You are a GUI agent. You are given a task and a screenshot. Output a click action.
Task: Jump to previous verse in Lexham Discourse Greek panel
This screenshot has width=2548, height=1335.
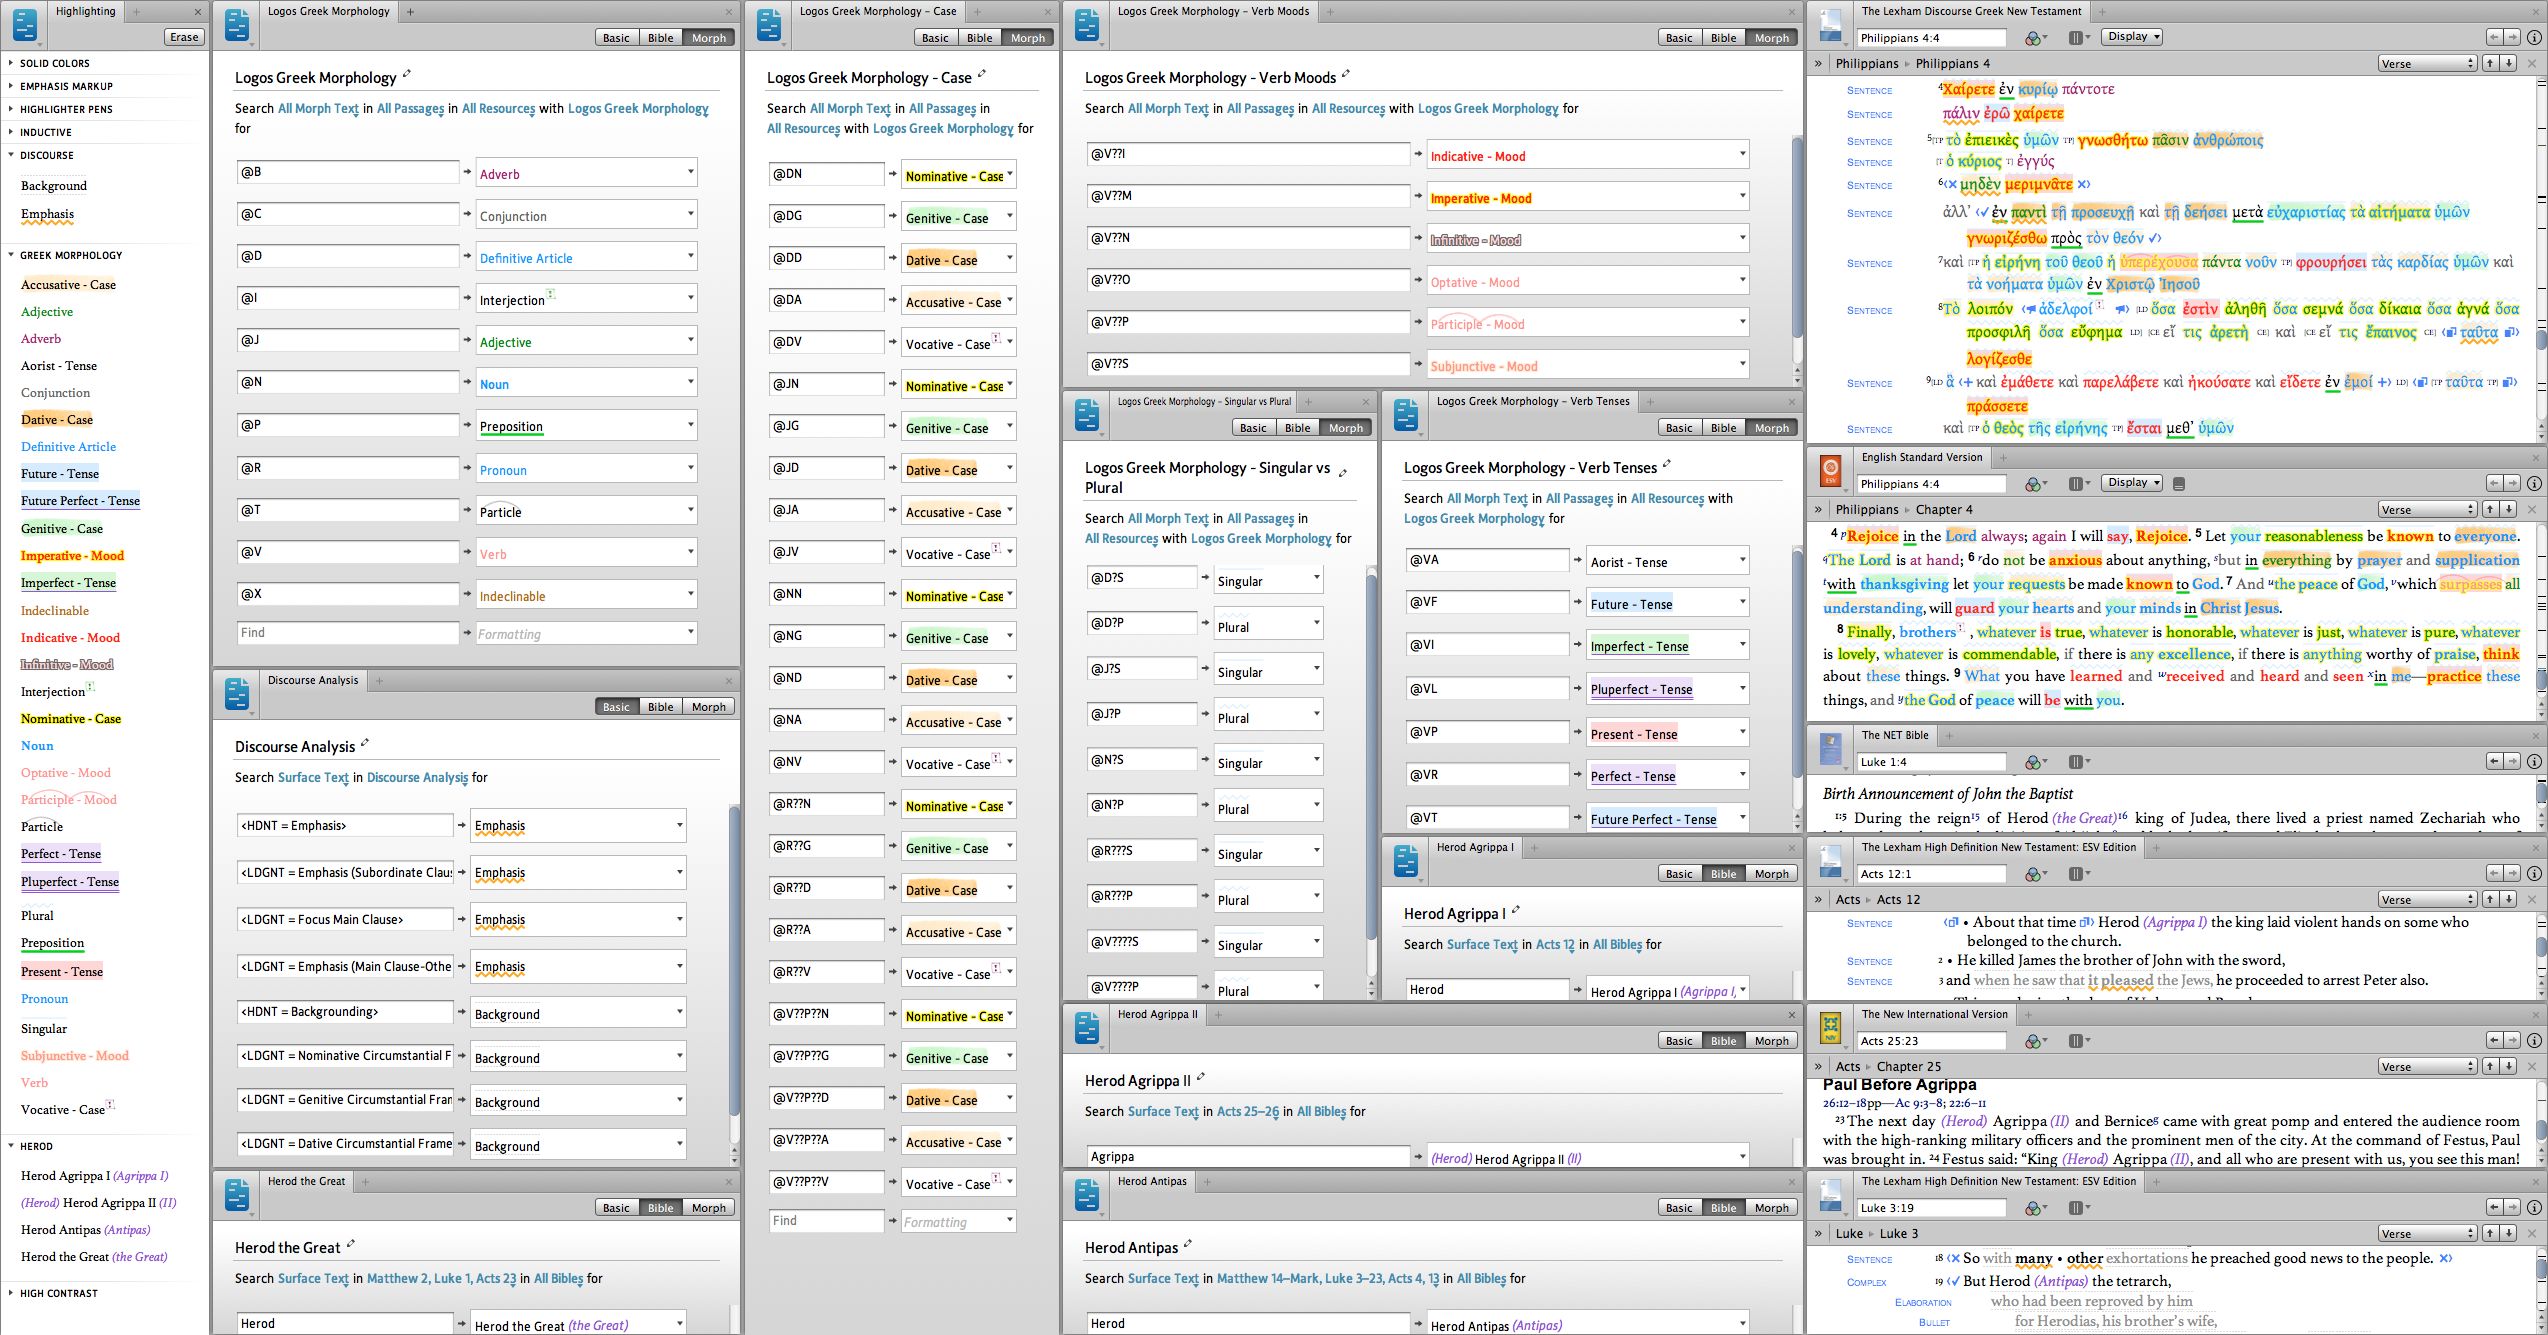pos(2490,64)
